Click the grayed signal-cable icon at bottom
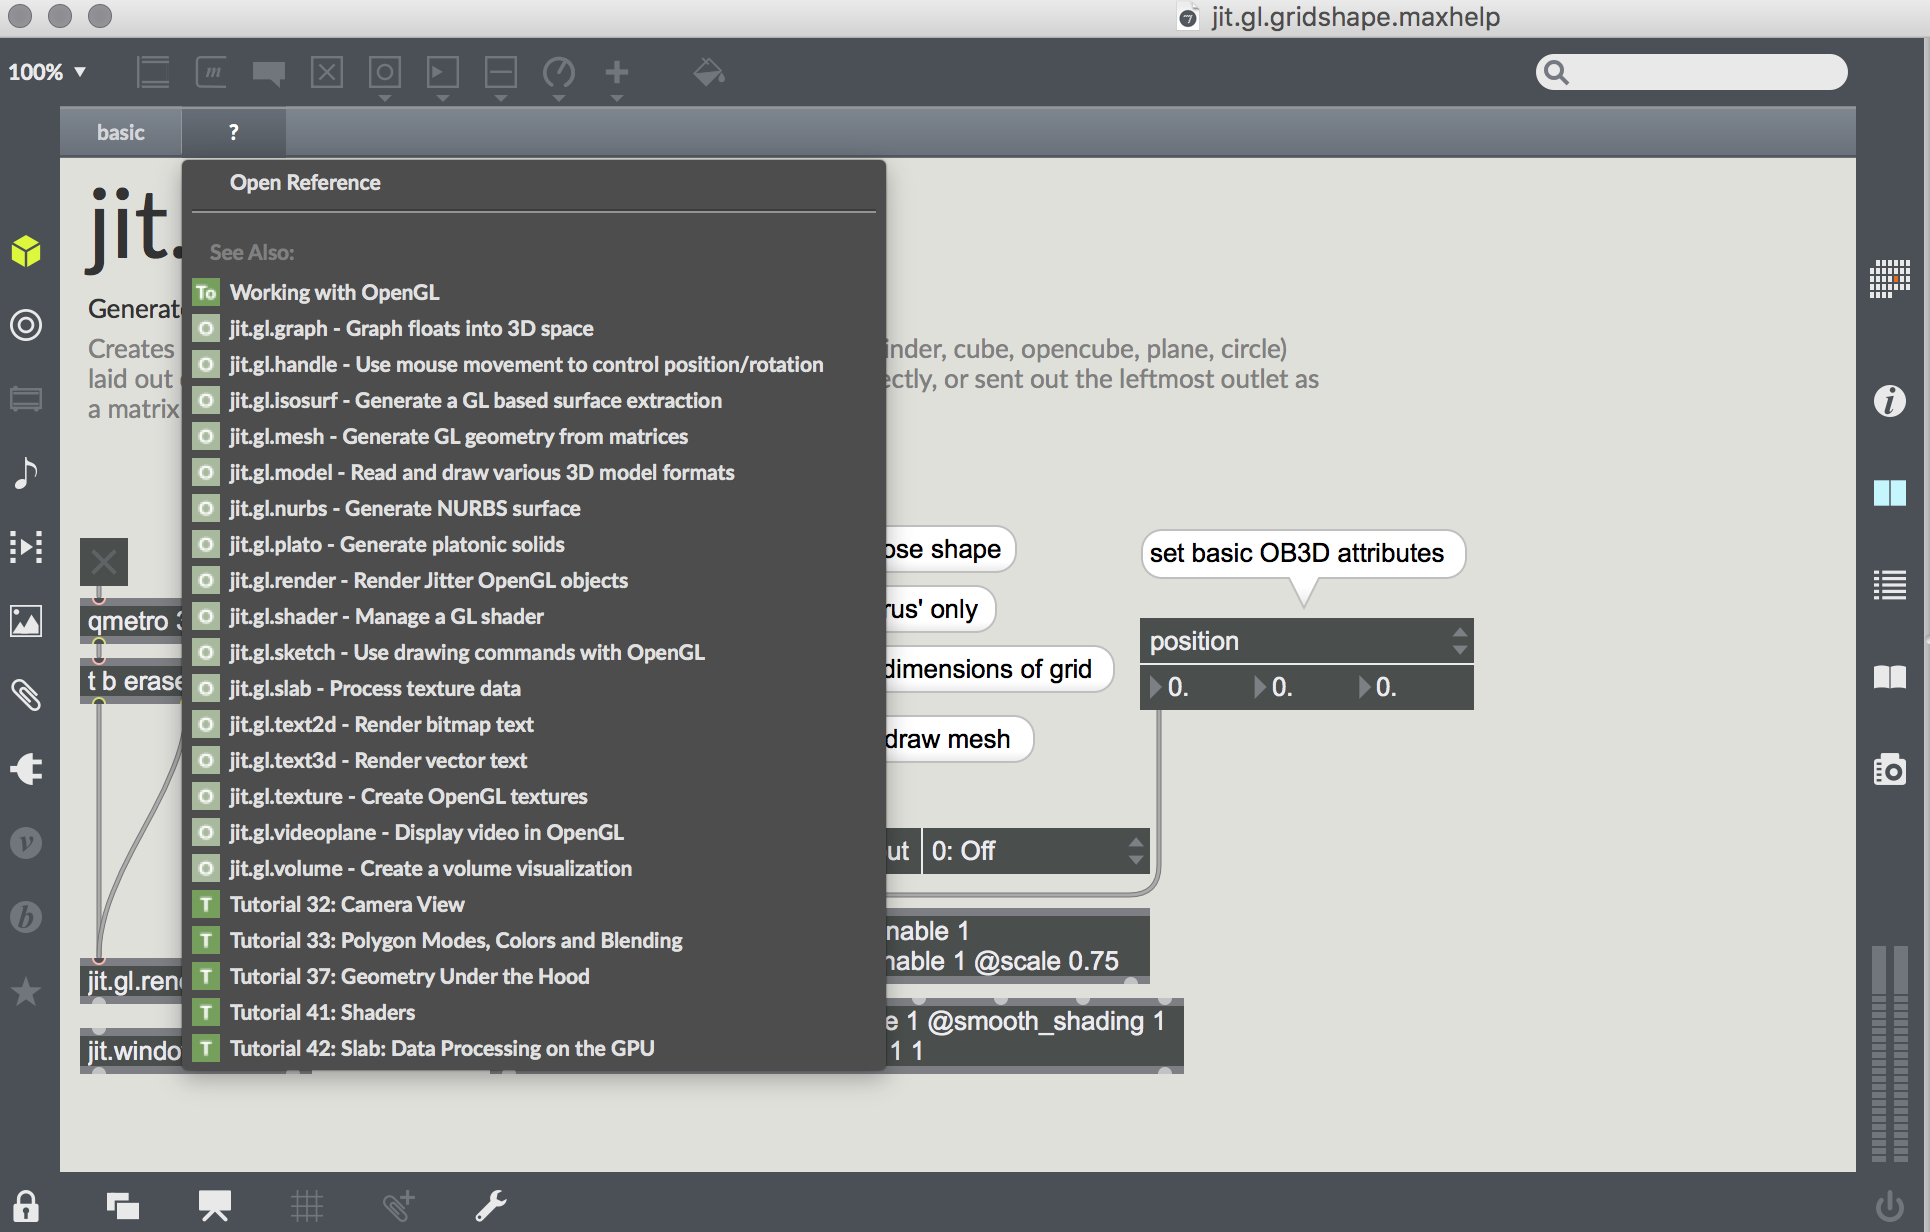Screen dimensions: 1930x1232 (398, 1206)
